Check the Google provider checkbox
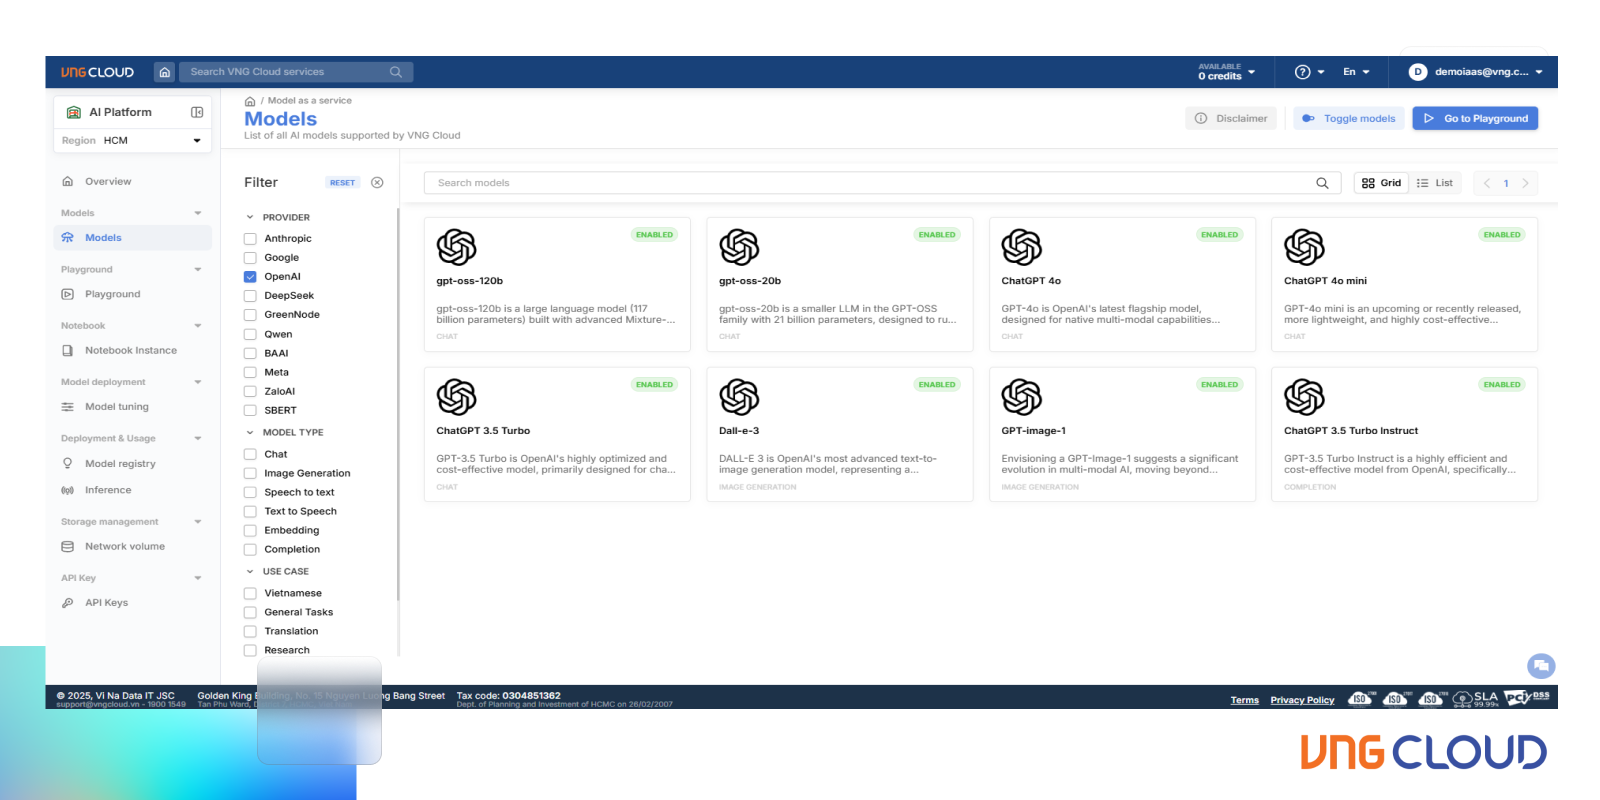The image size is (1600, 800). pos(250,258)
